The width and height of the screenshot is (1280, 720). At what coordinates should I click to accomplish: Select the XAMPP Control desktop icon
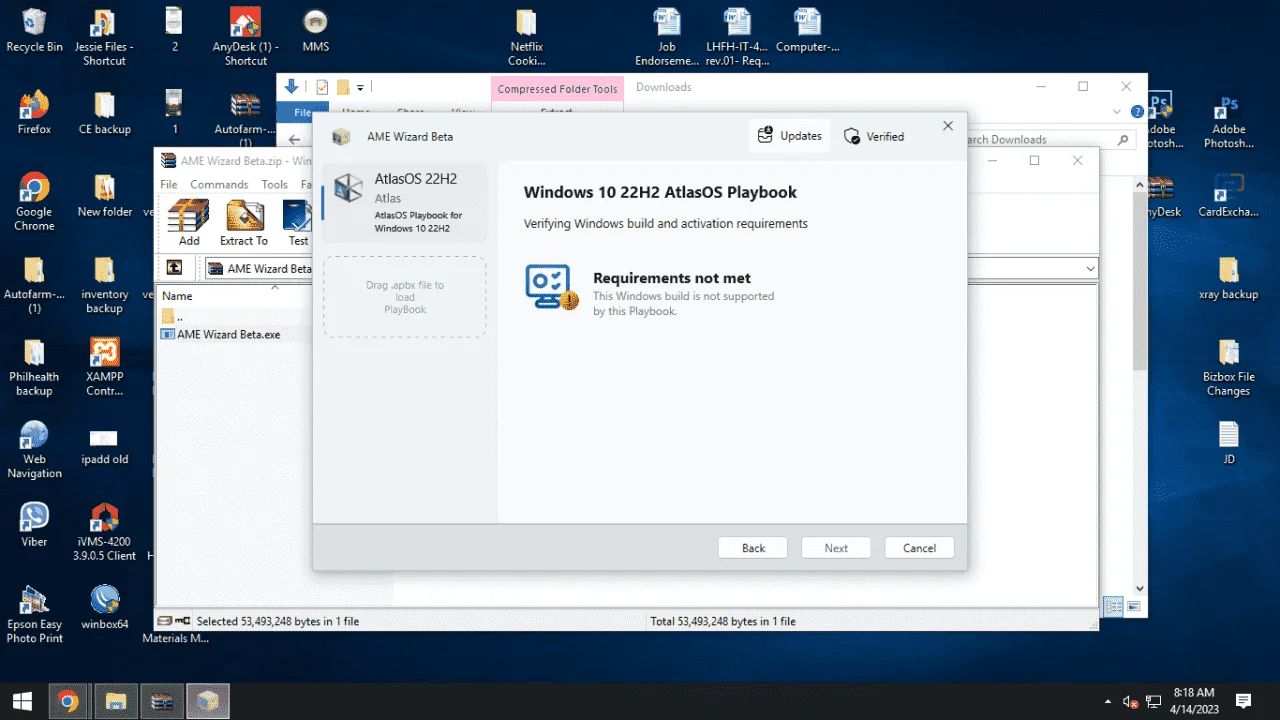(104, 367)
